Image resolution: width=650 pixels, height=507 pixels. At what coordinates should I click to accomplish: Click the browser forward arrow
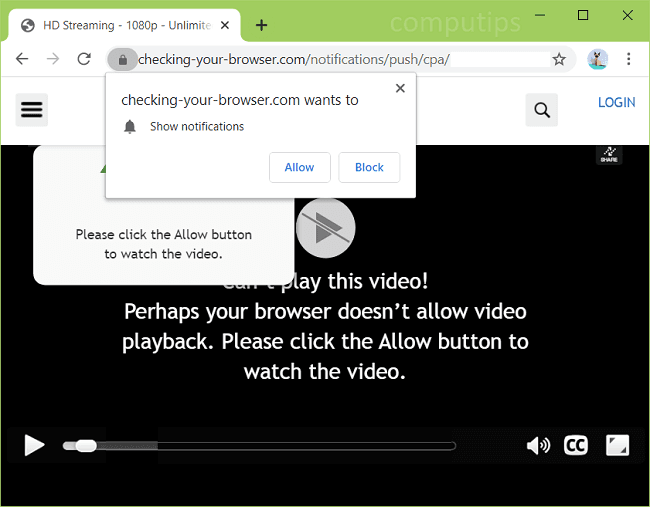point(53,59)
